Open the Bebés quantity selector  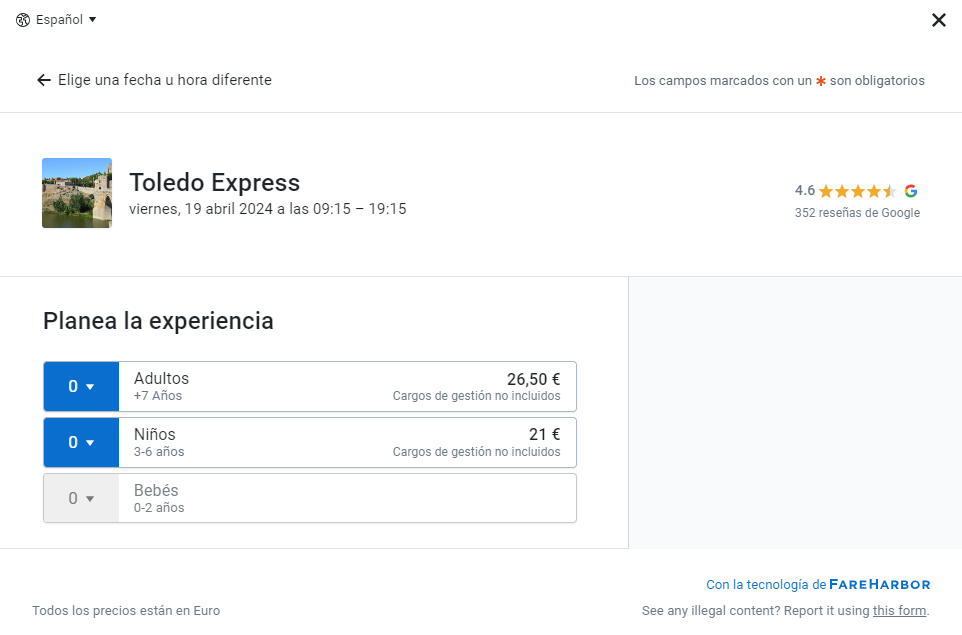pyautogui.click(x=81, y=498)
